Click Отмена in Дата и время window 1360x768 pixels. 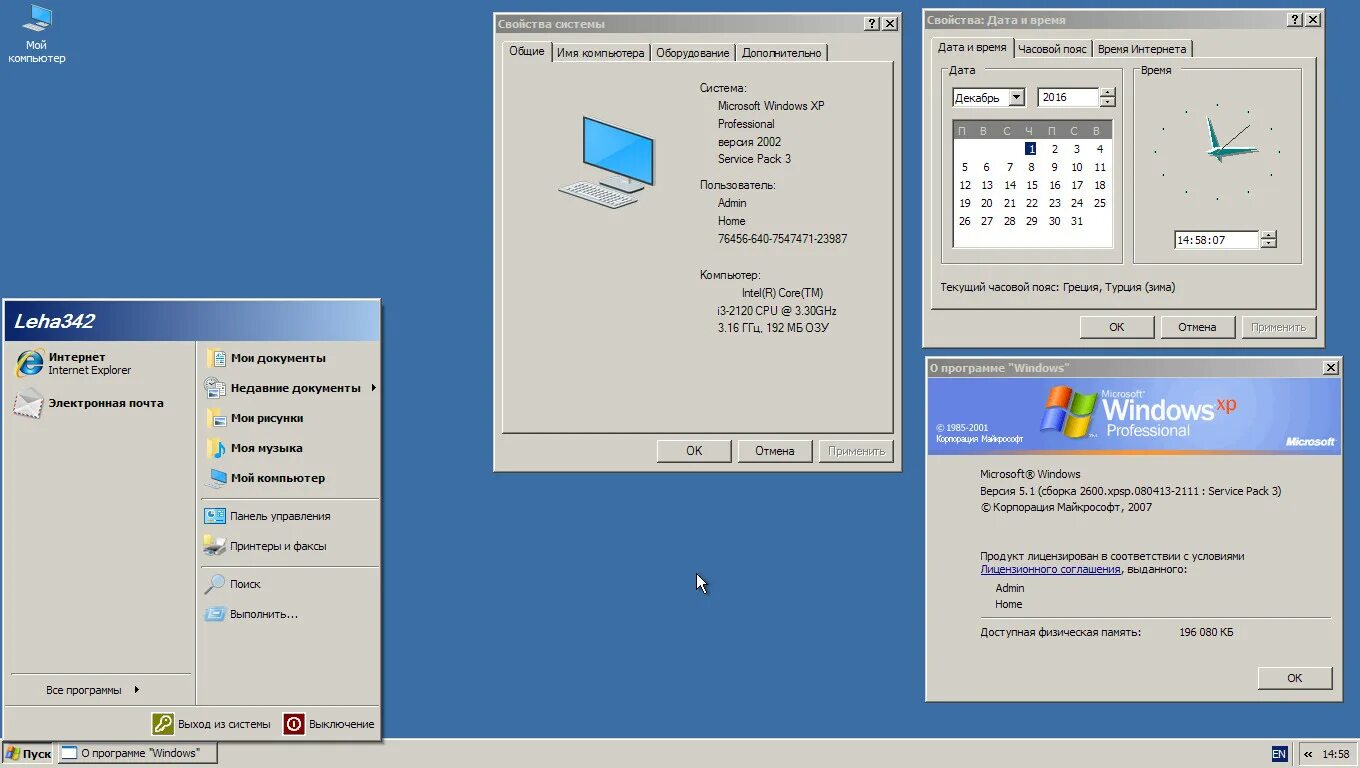[x=1197, y=327]
